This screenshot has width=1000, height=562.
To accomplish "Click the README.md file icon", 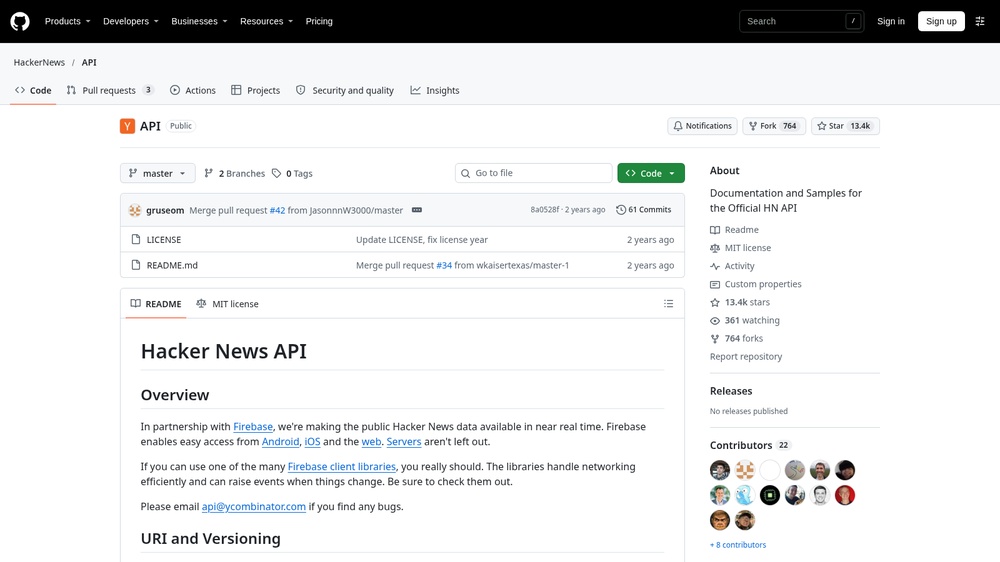I will click(135, 265).
